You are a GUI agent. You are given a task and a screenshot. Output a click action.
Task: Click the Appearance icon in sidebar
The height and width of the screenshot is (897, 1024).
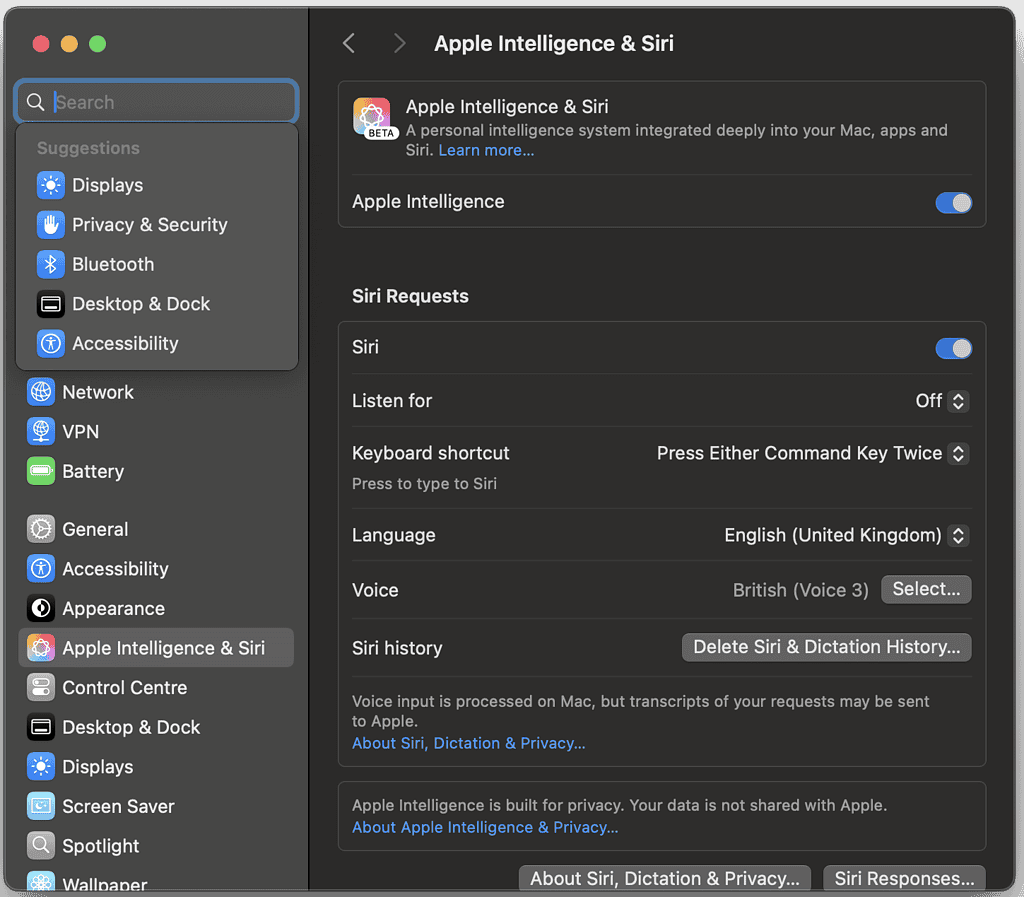click(x=41, y=608)
